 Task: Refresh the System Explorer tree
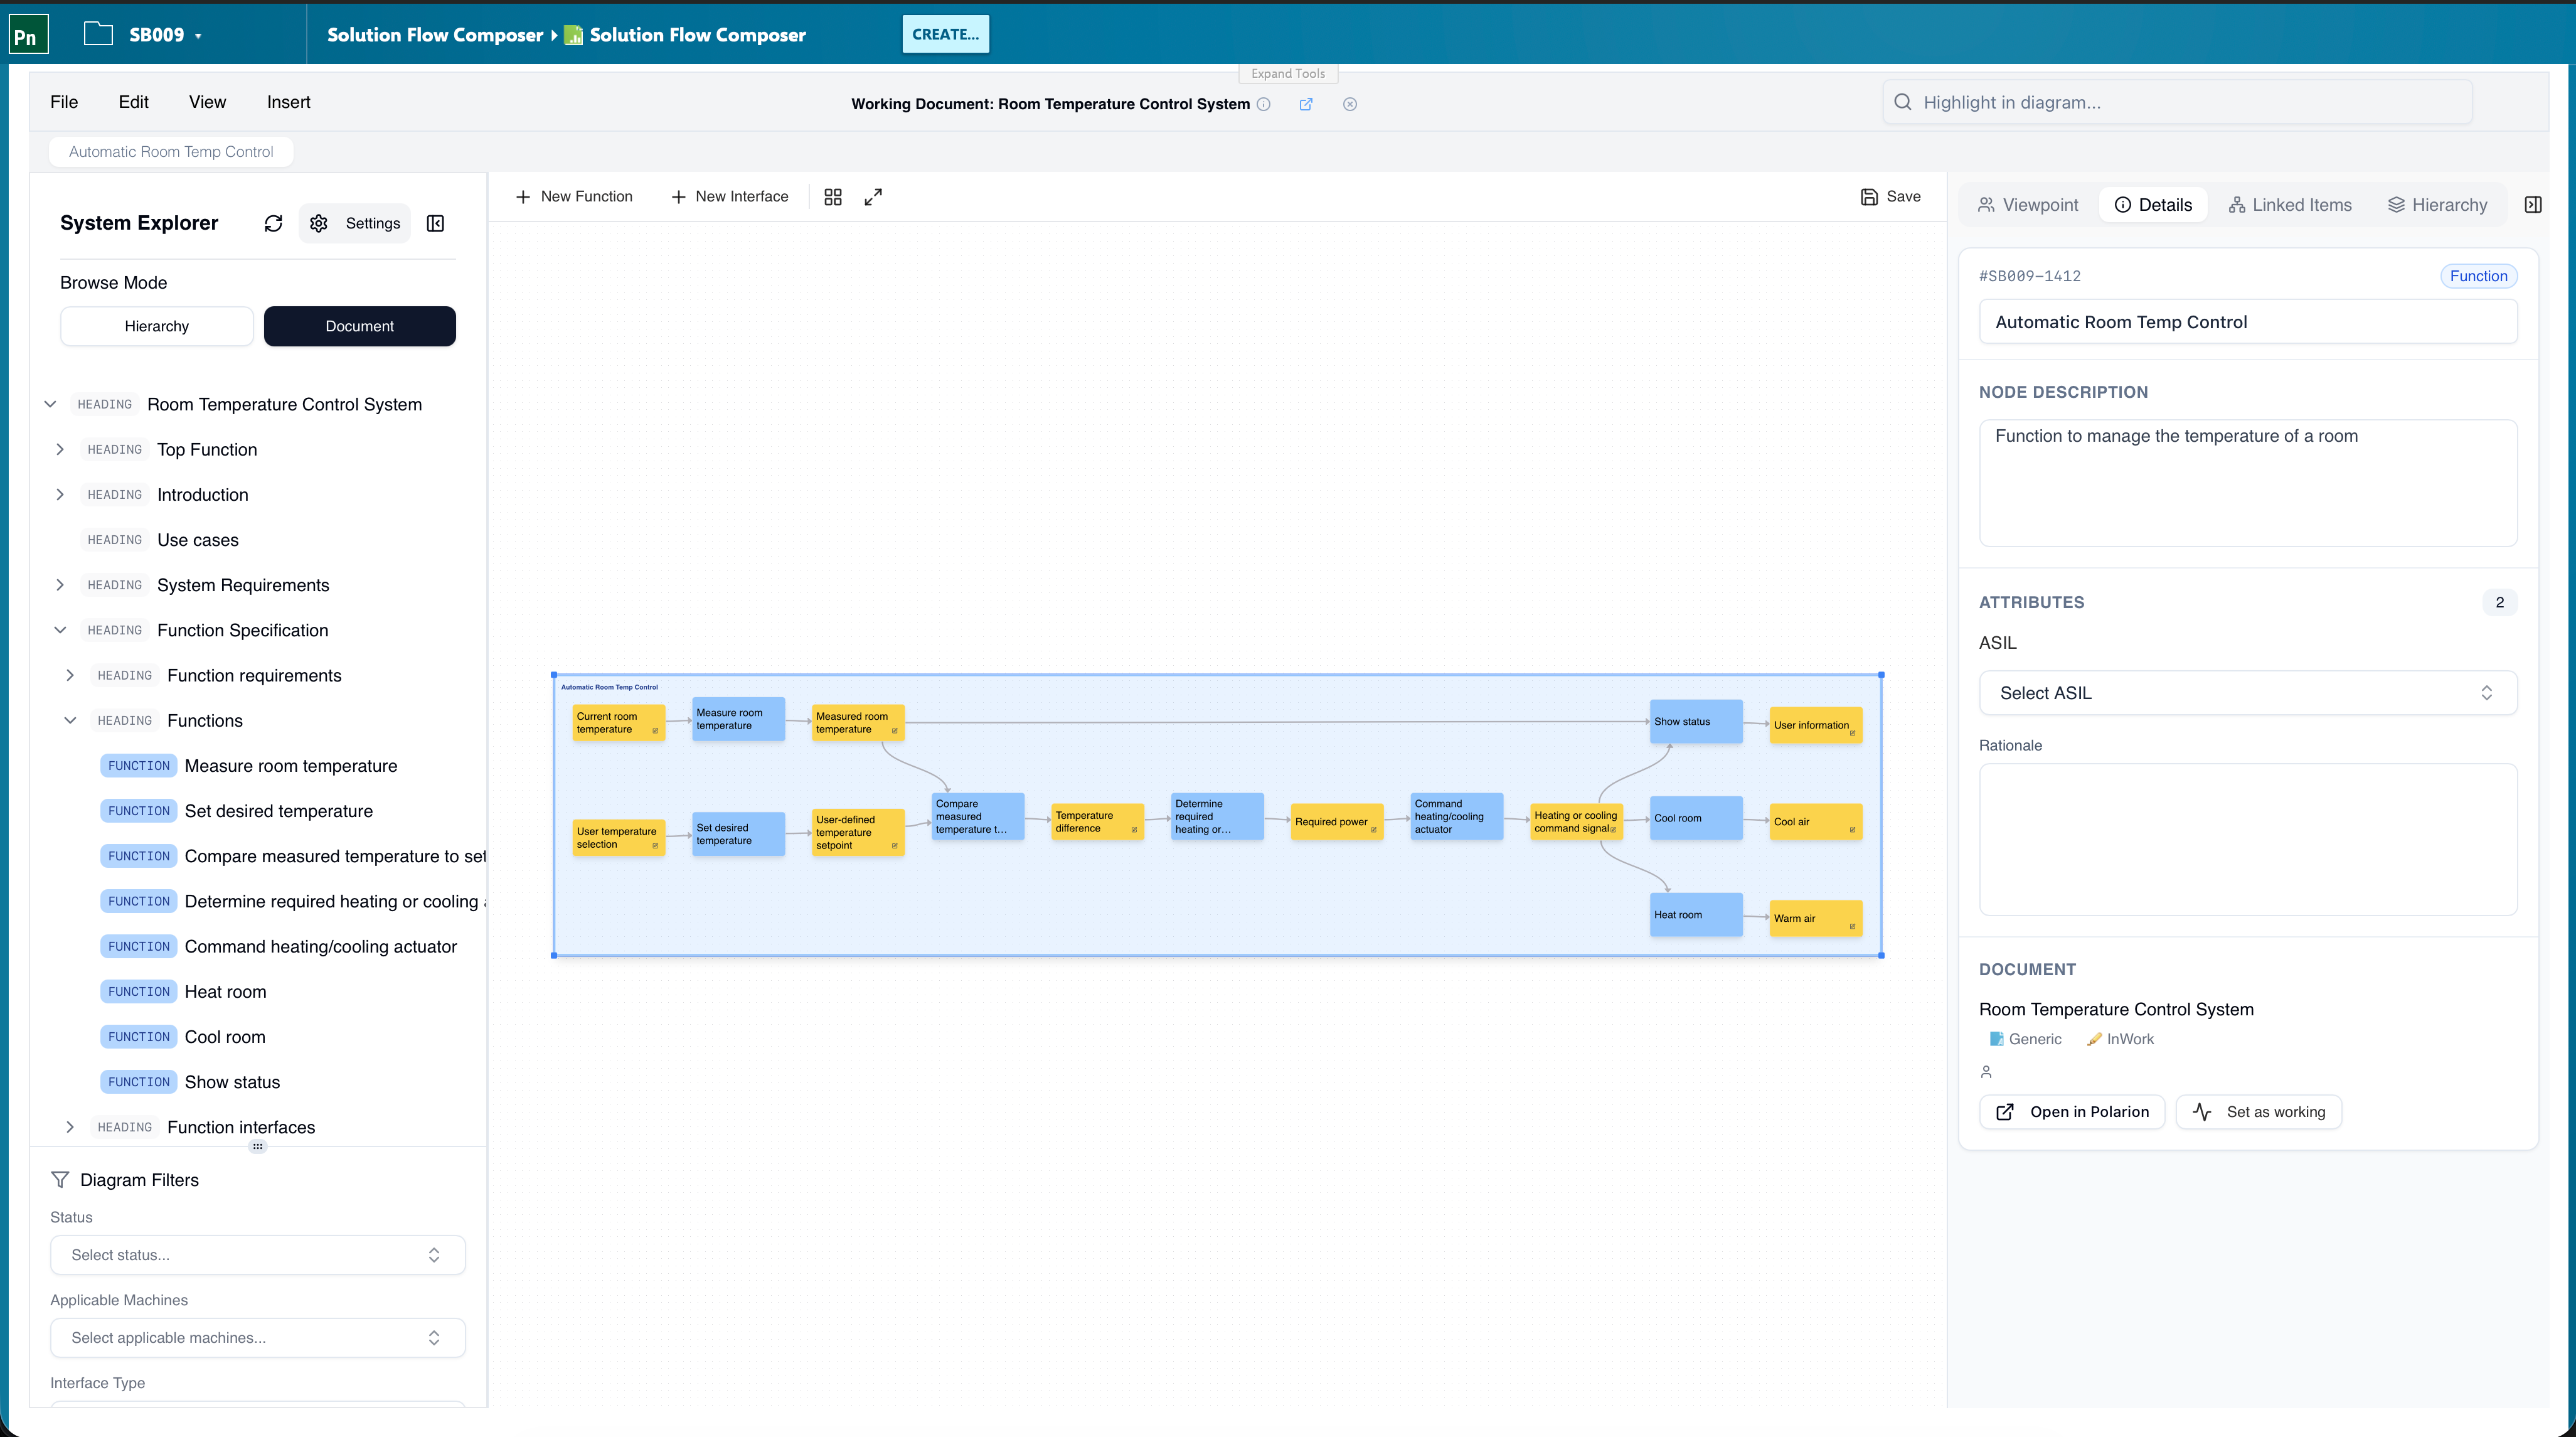(273, 223)
